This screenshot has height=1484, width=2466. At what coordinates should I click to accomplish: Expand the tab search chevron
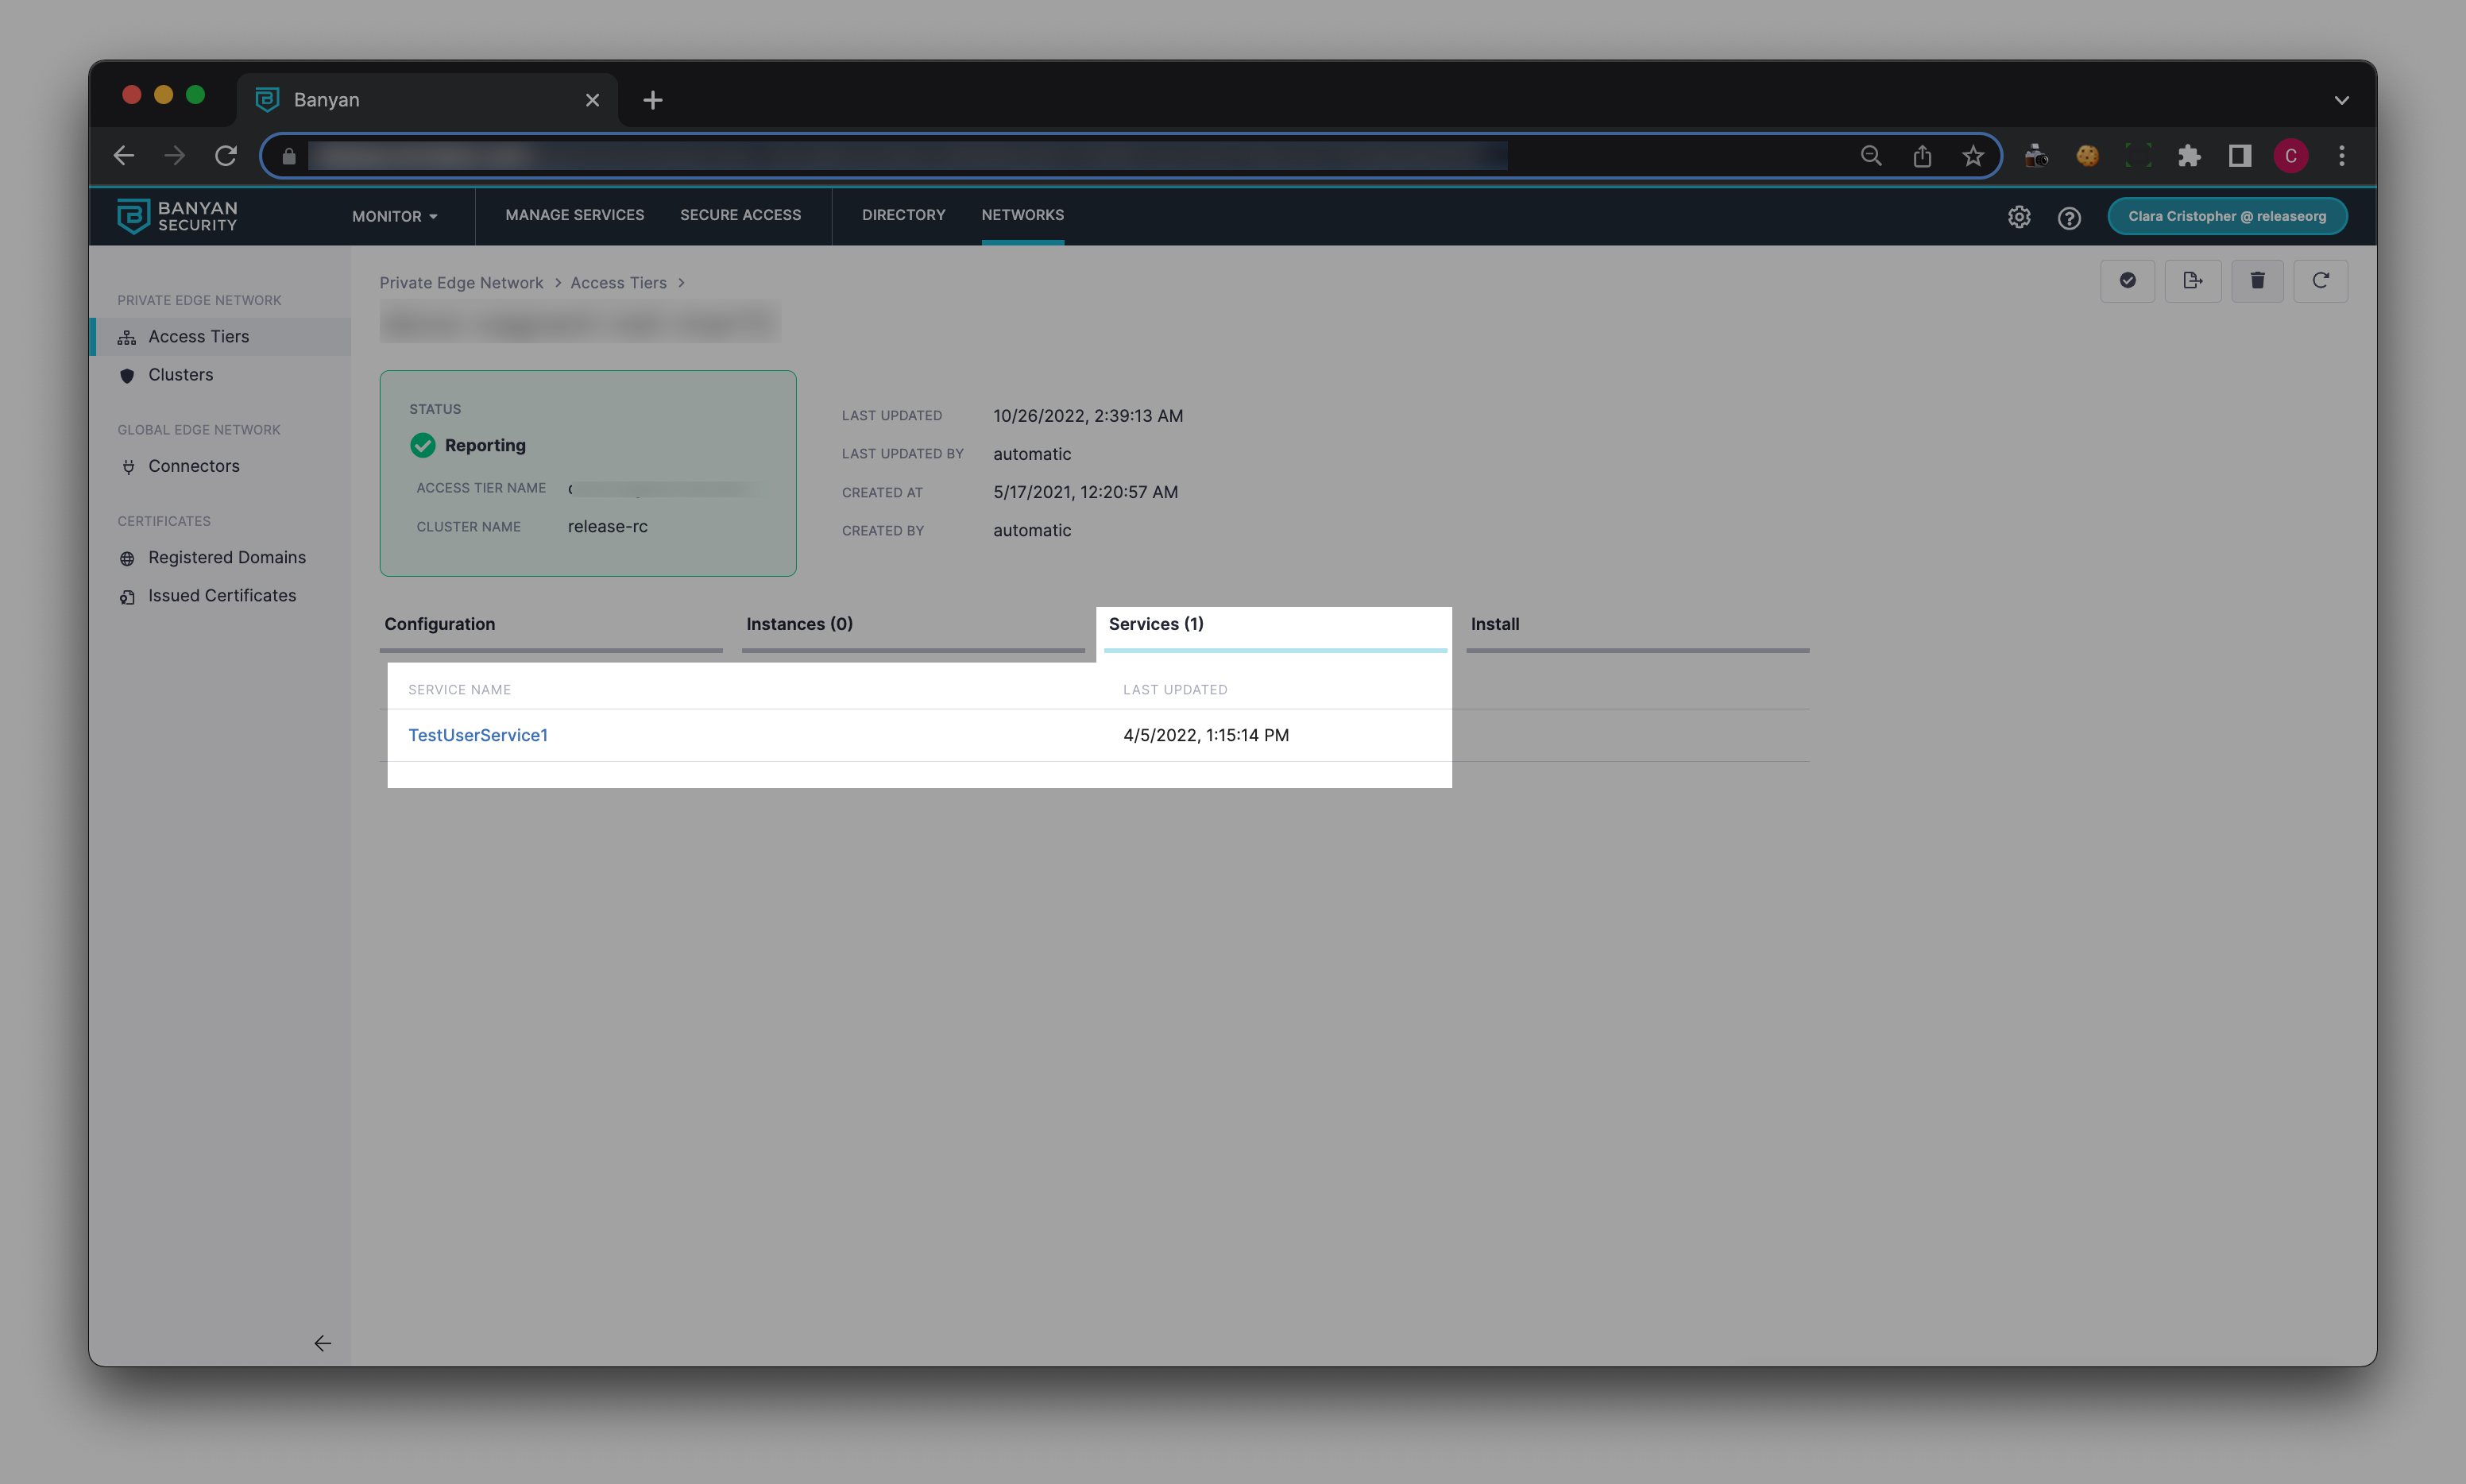point(2341,100)
